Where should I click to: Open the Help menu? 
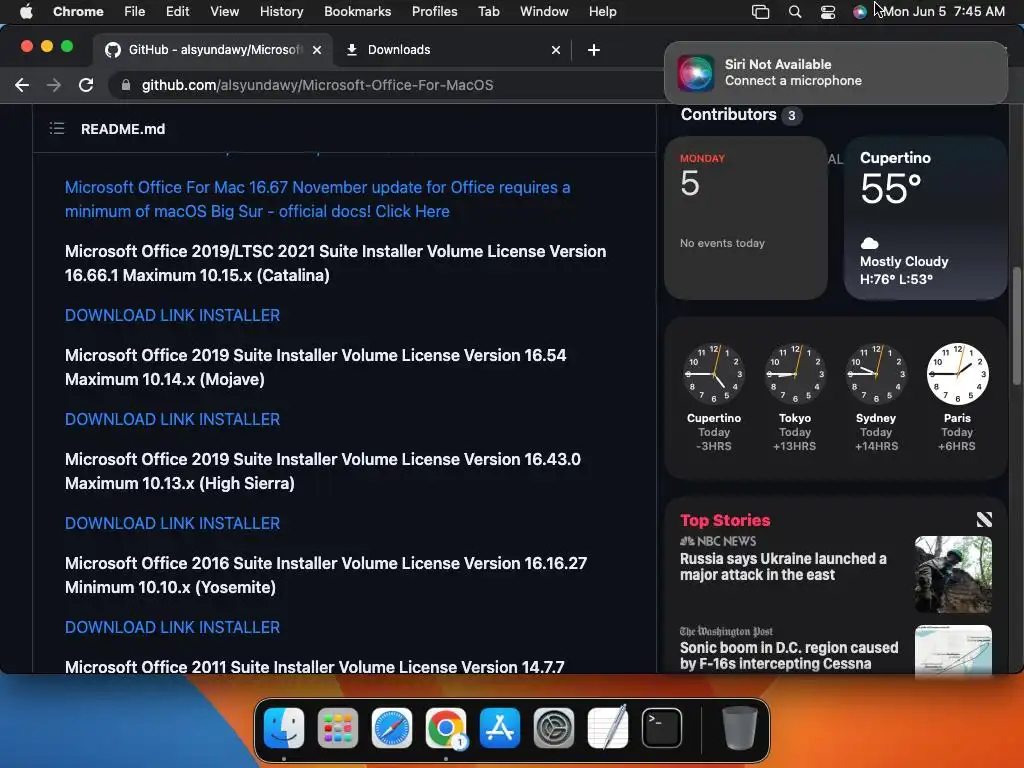tap(602, 11)
